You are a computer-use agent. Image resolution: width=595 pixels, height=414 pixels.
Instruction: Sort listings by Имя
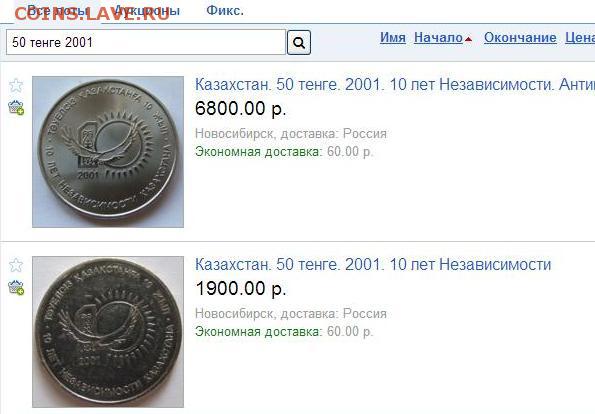pyautogui.click(x=393, y=38)
